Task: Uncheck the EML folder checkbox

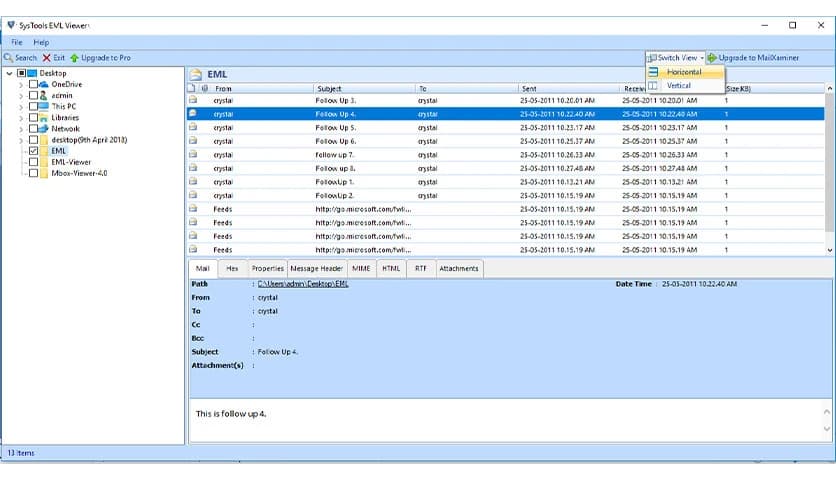Action: [33, 151]
